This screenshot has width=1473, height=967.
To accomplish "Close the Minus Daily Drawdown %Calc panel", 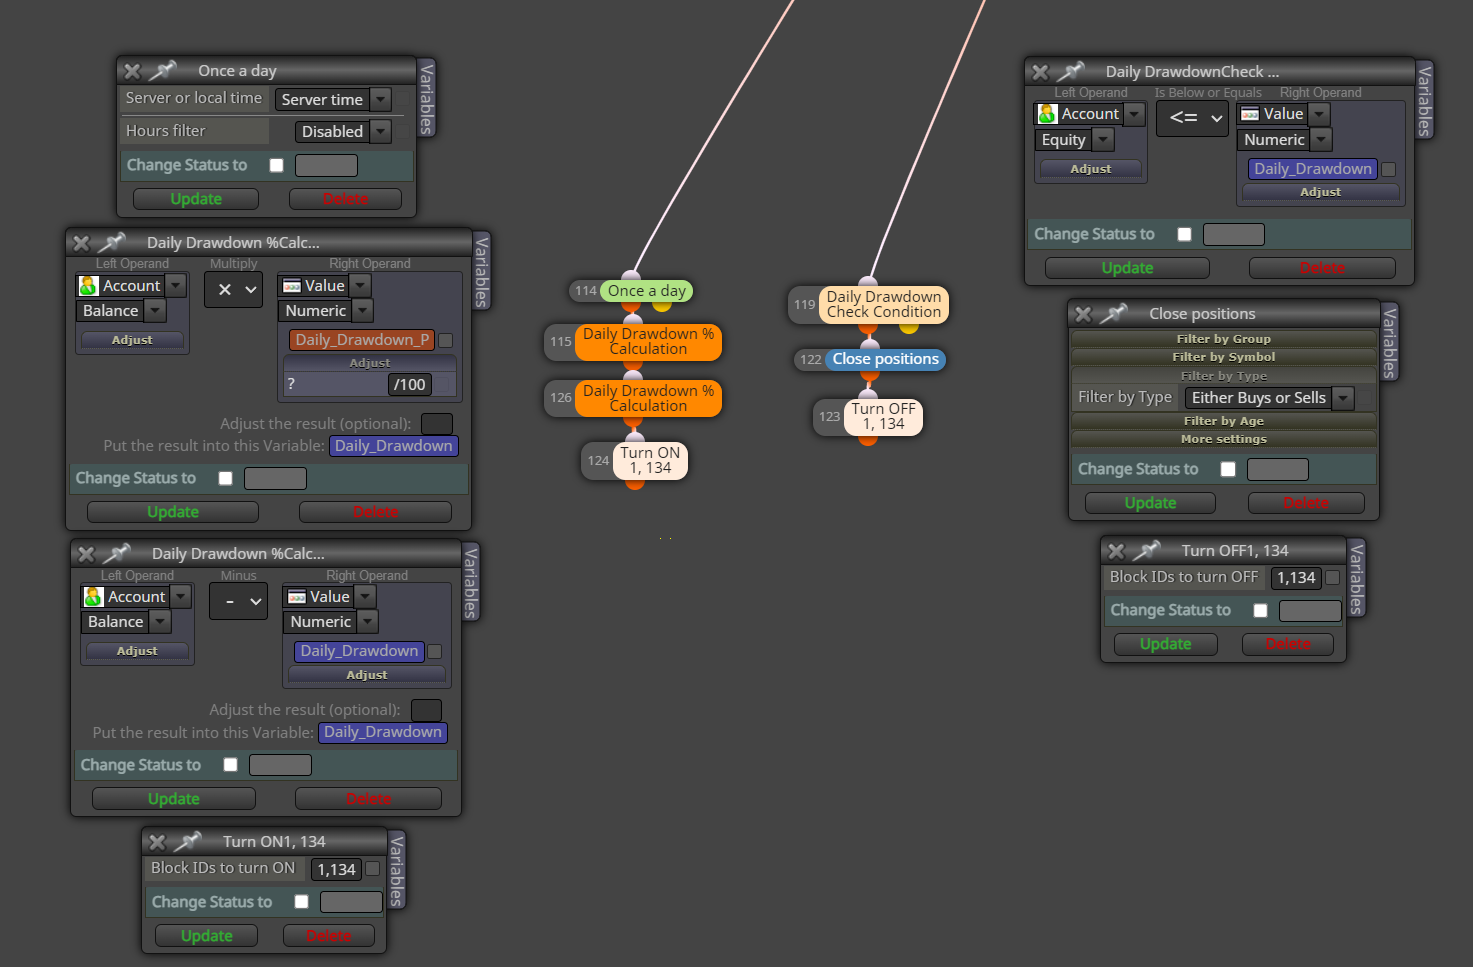I will coord(86,554).
